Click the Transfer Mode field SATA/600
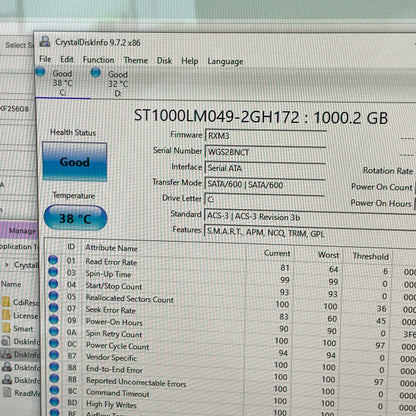Image resolution: width=416 pixels, height=416 pixels. 265,184
